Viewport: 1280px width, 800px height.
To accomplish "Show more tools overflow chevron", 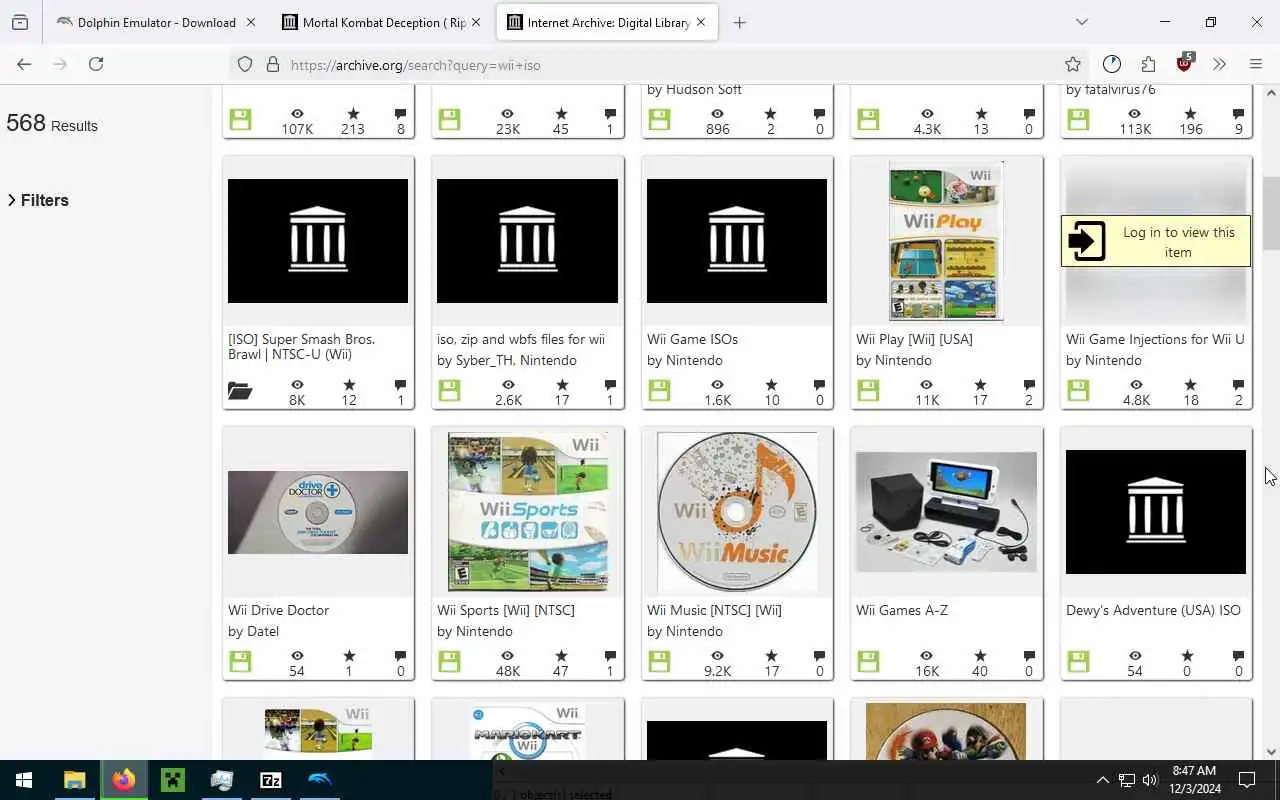I will click(1219, 64).
